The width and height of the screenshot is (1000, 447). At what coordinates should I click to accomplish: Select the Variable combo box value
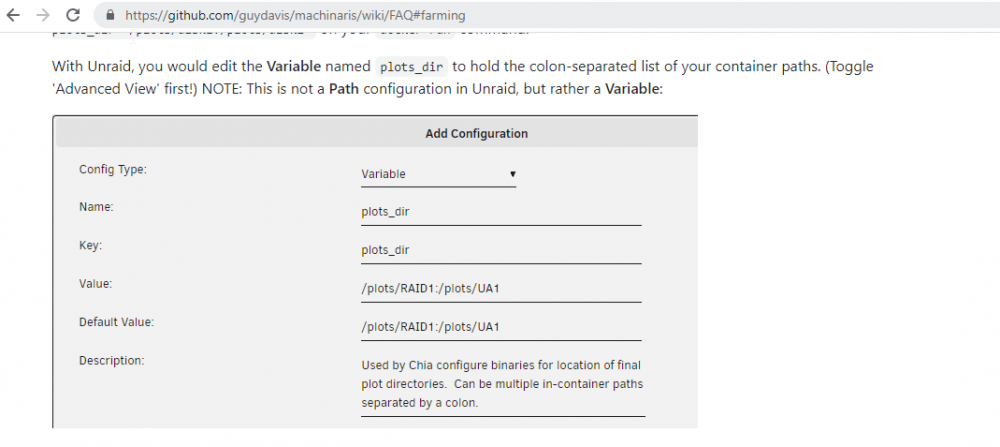[x=438, y=174]
